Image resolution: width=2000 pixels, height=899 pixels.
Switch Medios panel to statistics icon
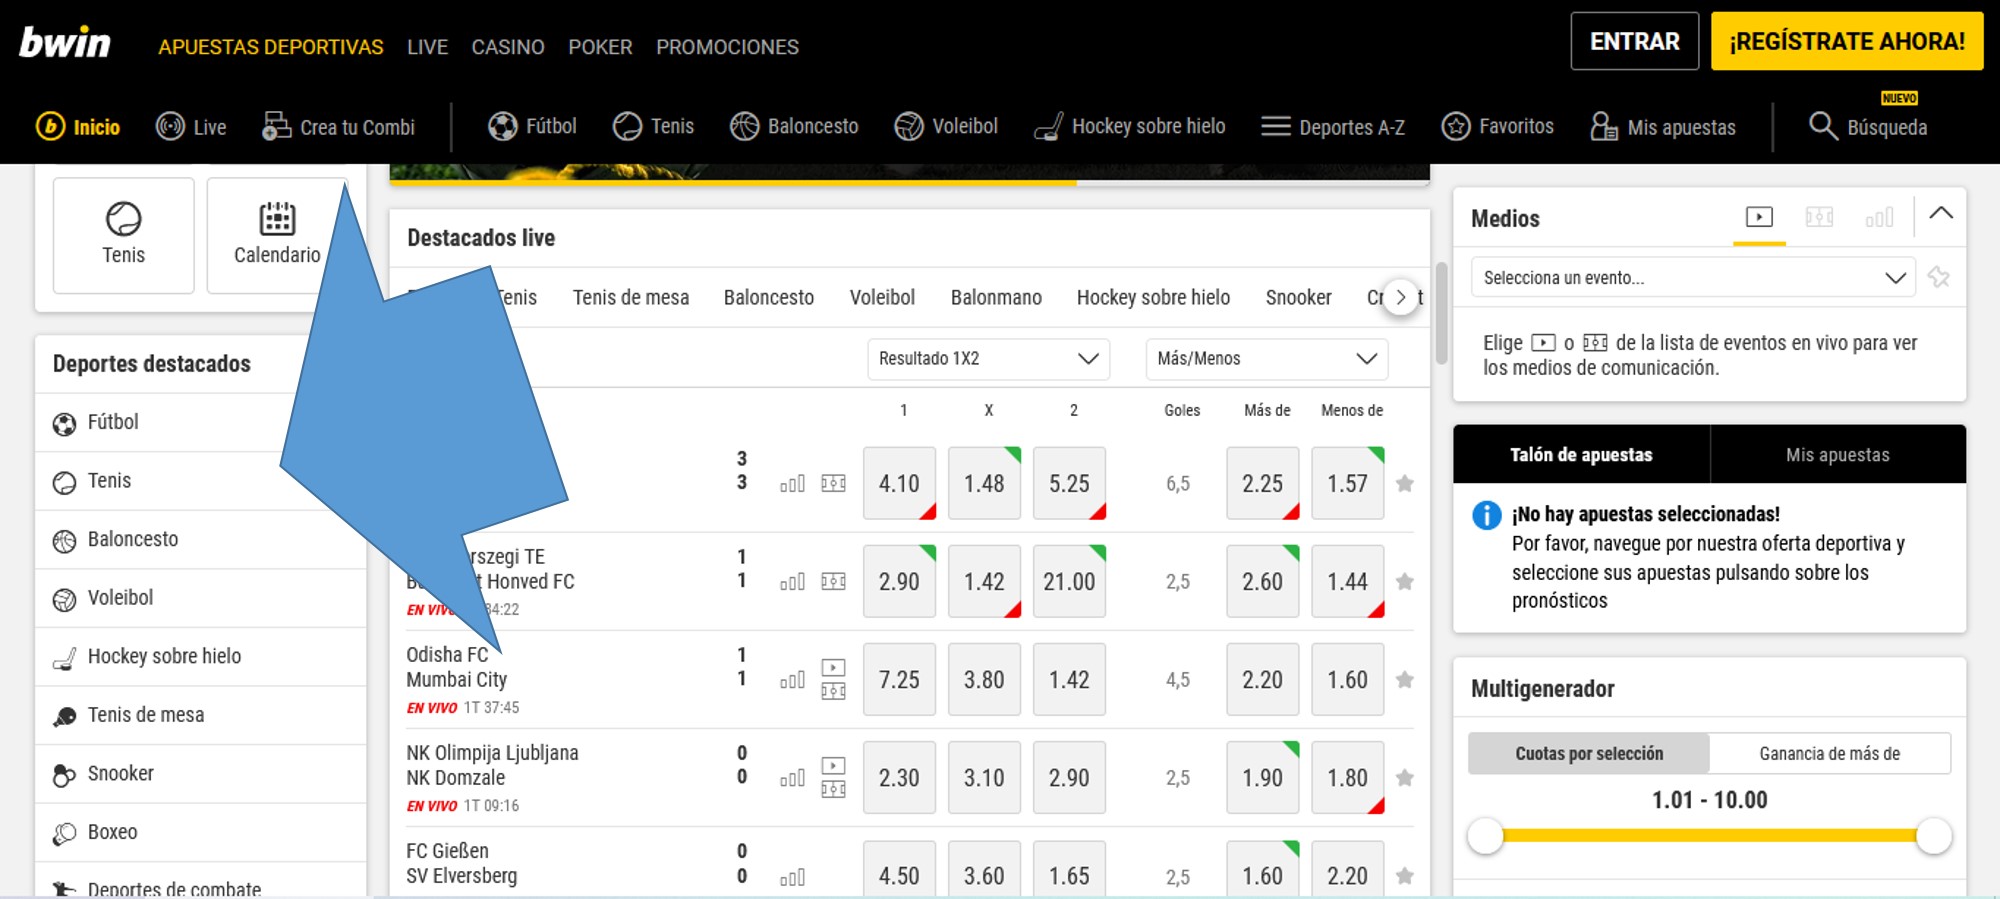click(1879, 217)
